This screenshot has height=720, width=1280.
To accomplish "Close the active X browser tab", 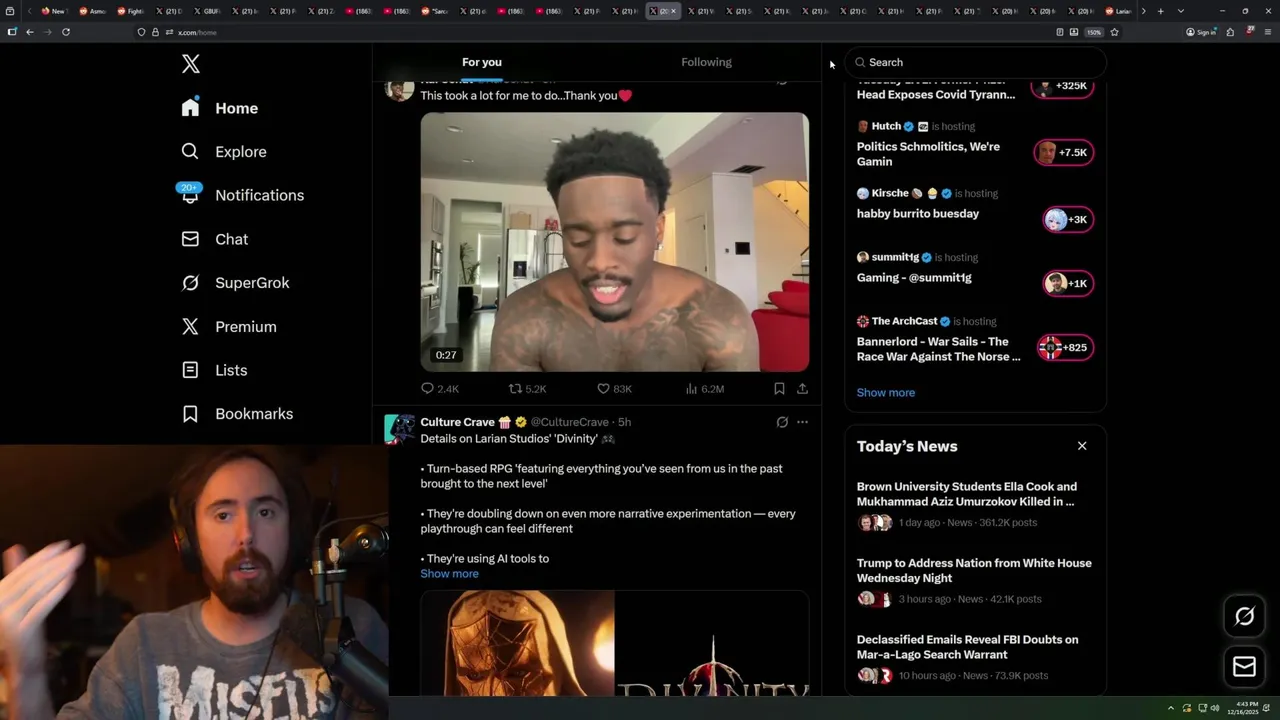I will click(x=673, y=11).
